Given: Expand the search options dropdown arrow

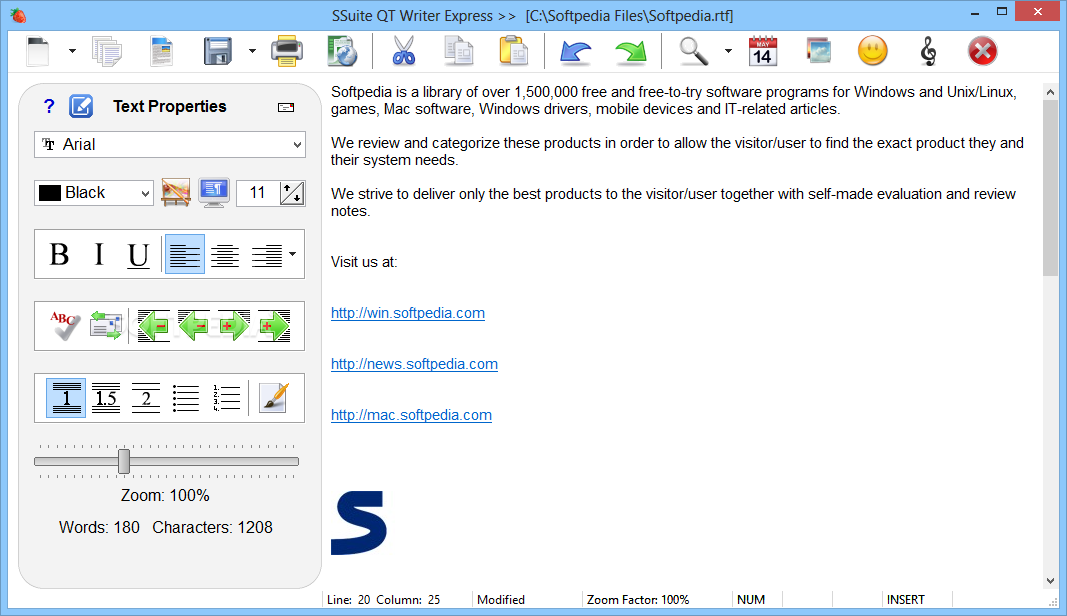Looking at the screenshot, I should [x=728, y=51].
